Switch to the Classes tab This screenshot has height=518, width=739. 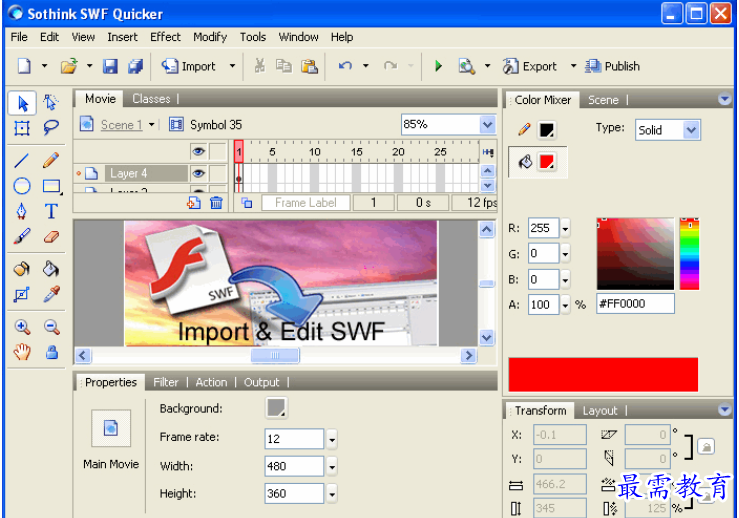151,99
